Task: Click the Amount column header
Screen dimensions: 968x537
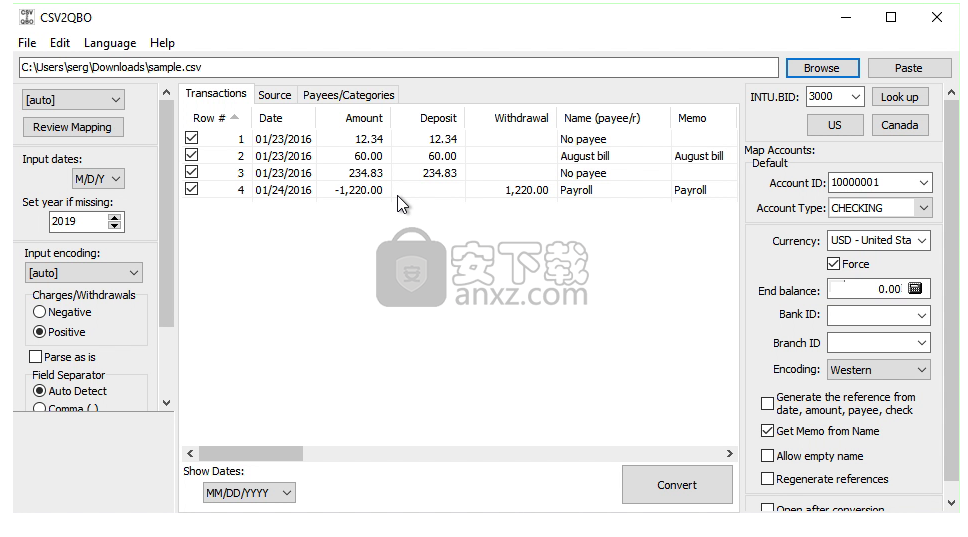Action: pos(353,118)
